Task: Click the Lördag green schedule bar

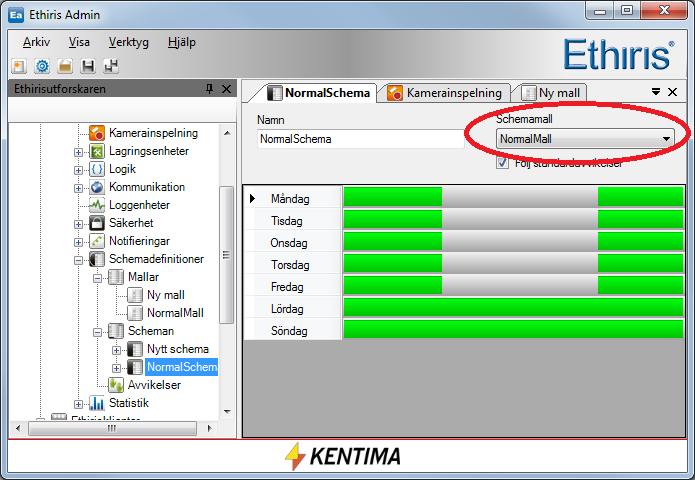Action: click(513, 307)
